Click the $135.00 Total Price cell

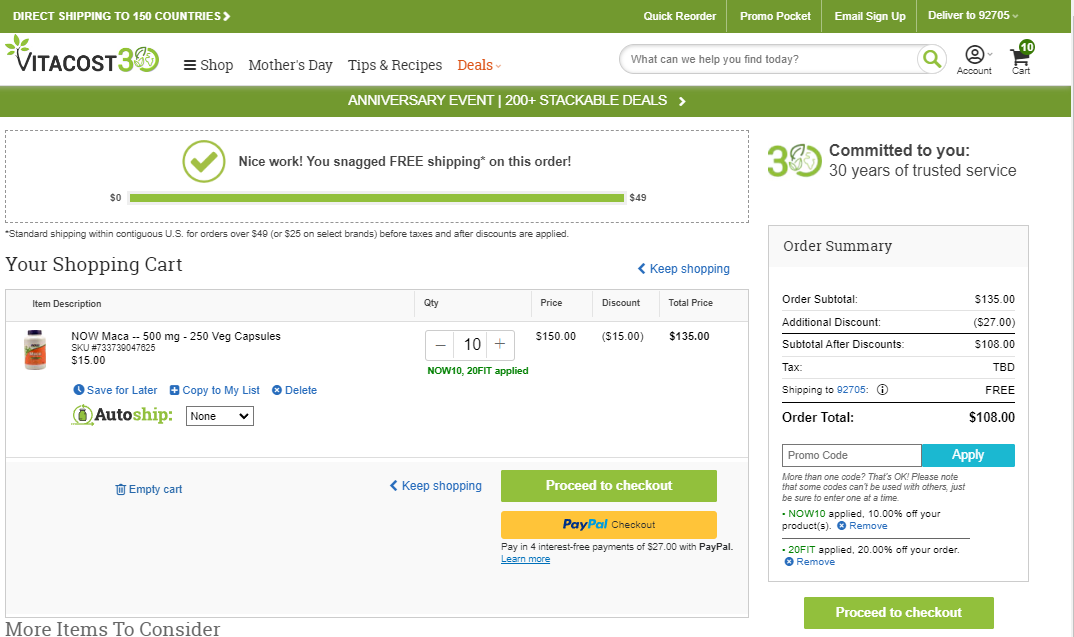(x=689, y=336)
